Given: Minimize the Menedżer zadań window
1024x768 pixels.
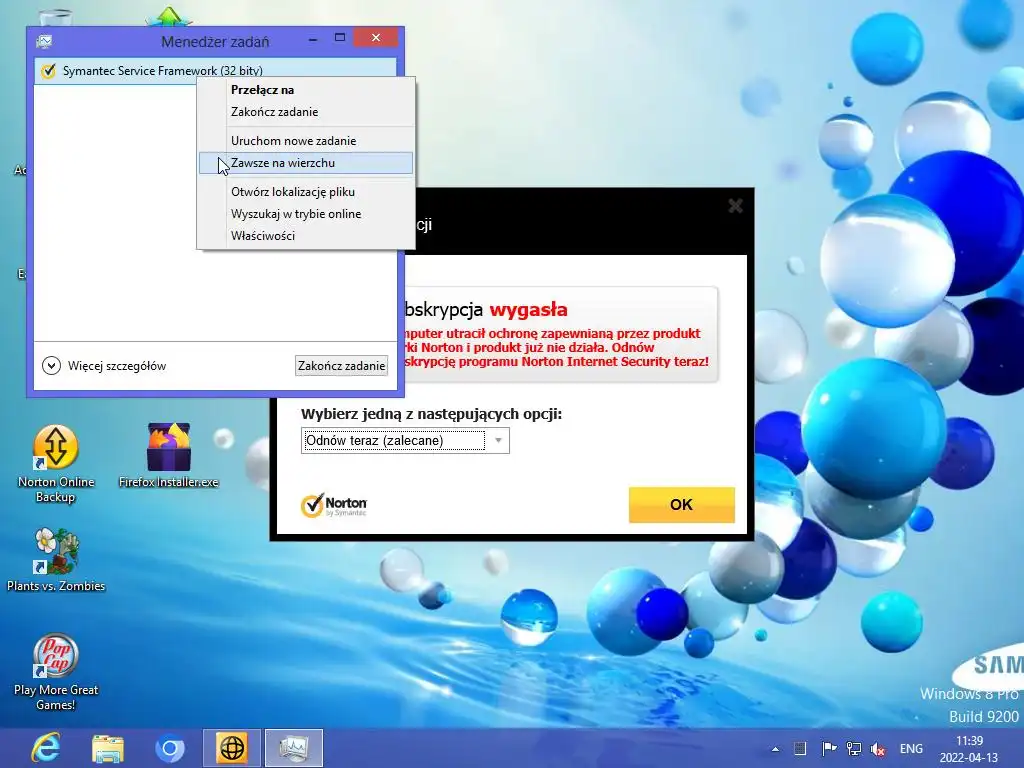Looking at the screenshot, I should [x=313, y=39].
